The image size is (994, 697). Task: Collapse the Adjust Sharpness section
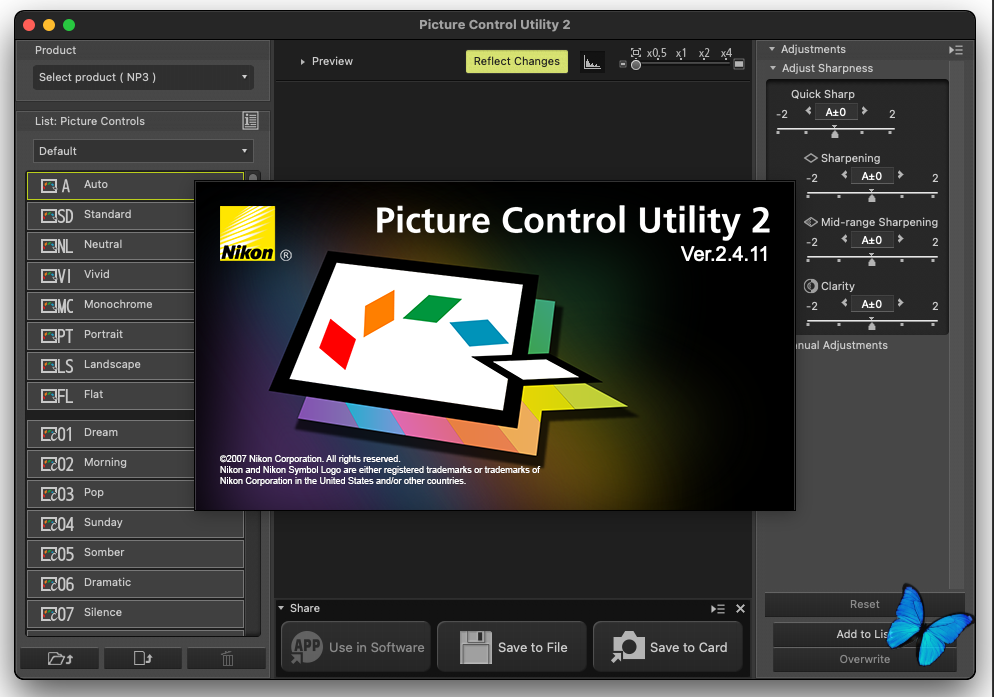click(x=773, y=69)
